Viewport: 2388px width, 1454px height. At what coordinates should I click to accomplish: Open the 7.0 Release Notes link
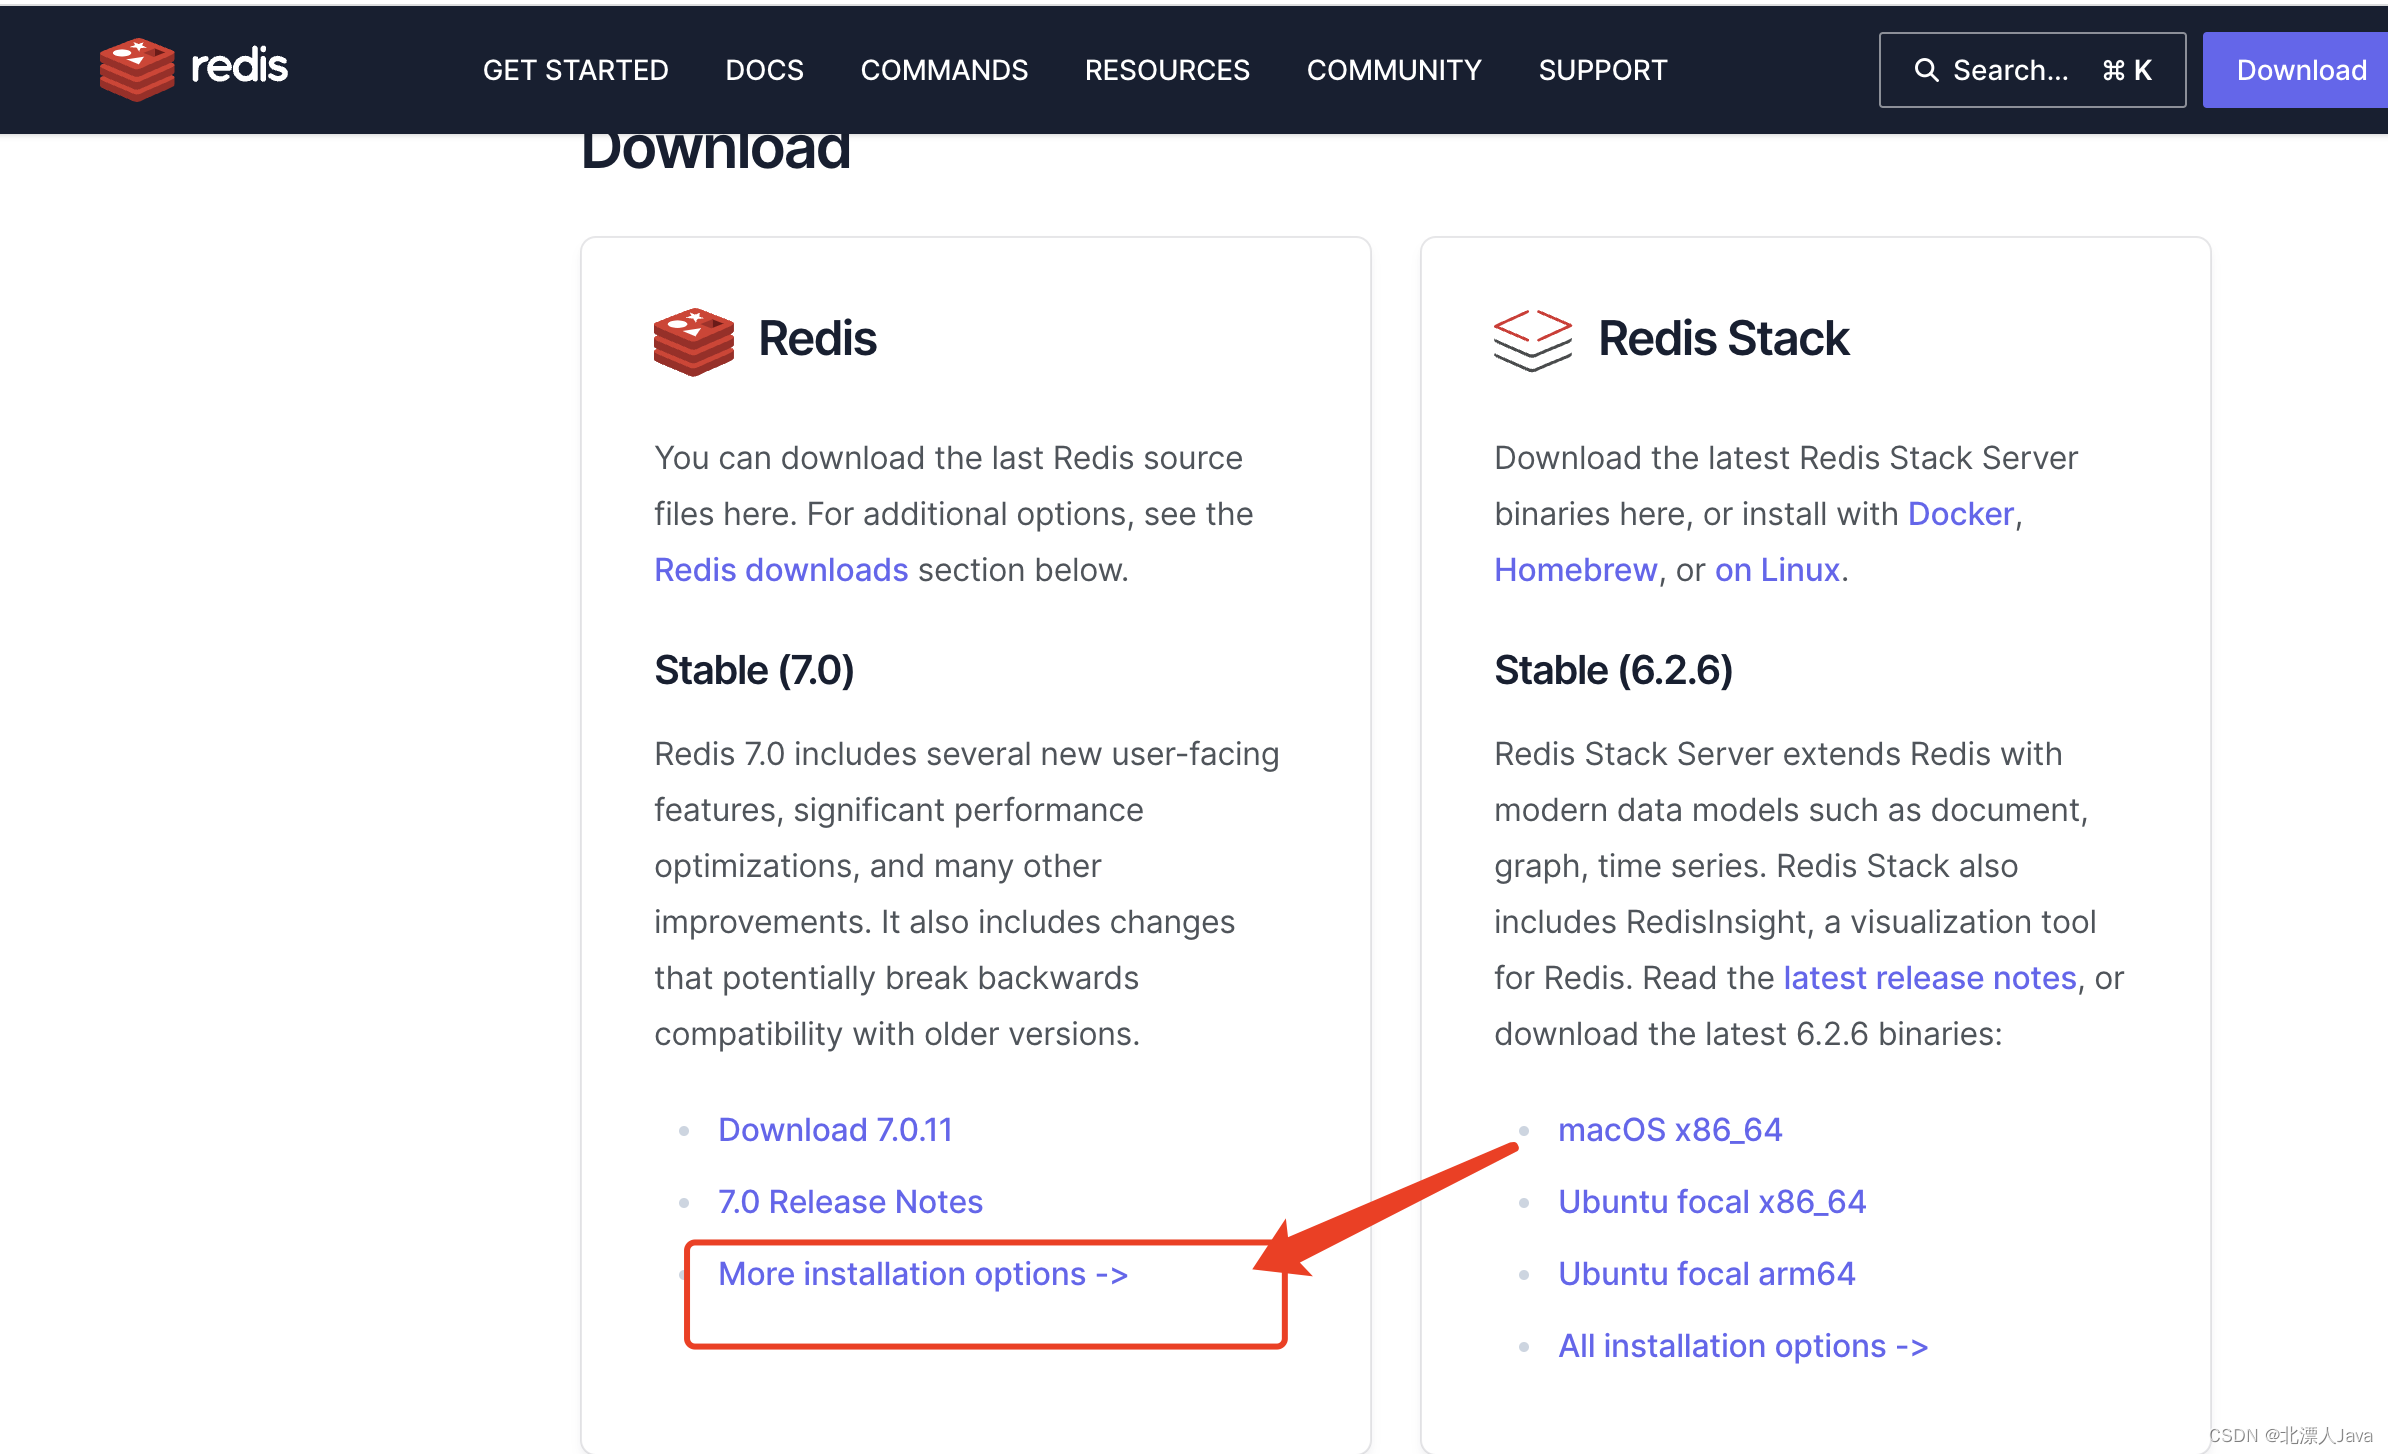point(850,1202)
